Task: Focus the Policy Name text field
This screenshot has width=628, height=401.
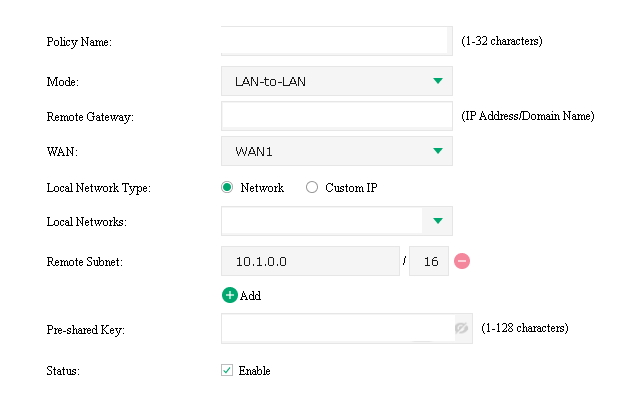Action: [x=336, y=41]
